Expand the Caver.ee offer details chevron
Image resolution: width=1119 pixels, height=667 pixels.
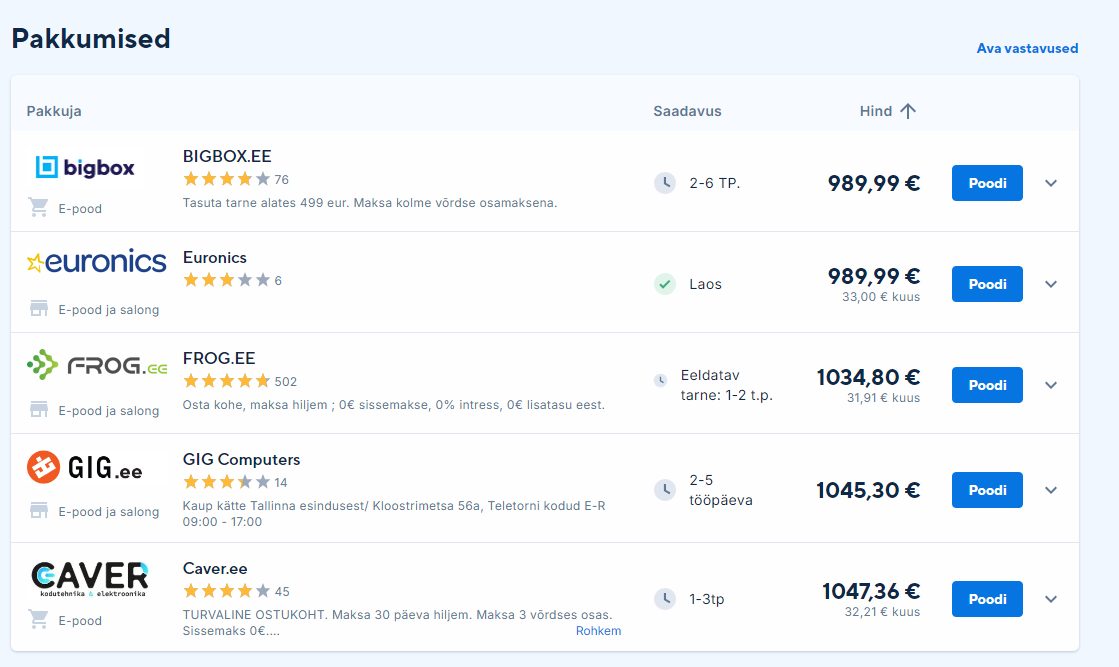1050,599
